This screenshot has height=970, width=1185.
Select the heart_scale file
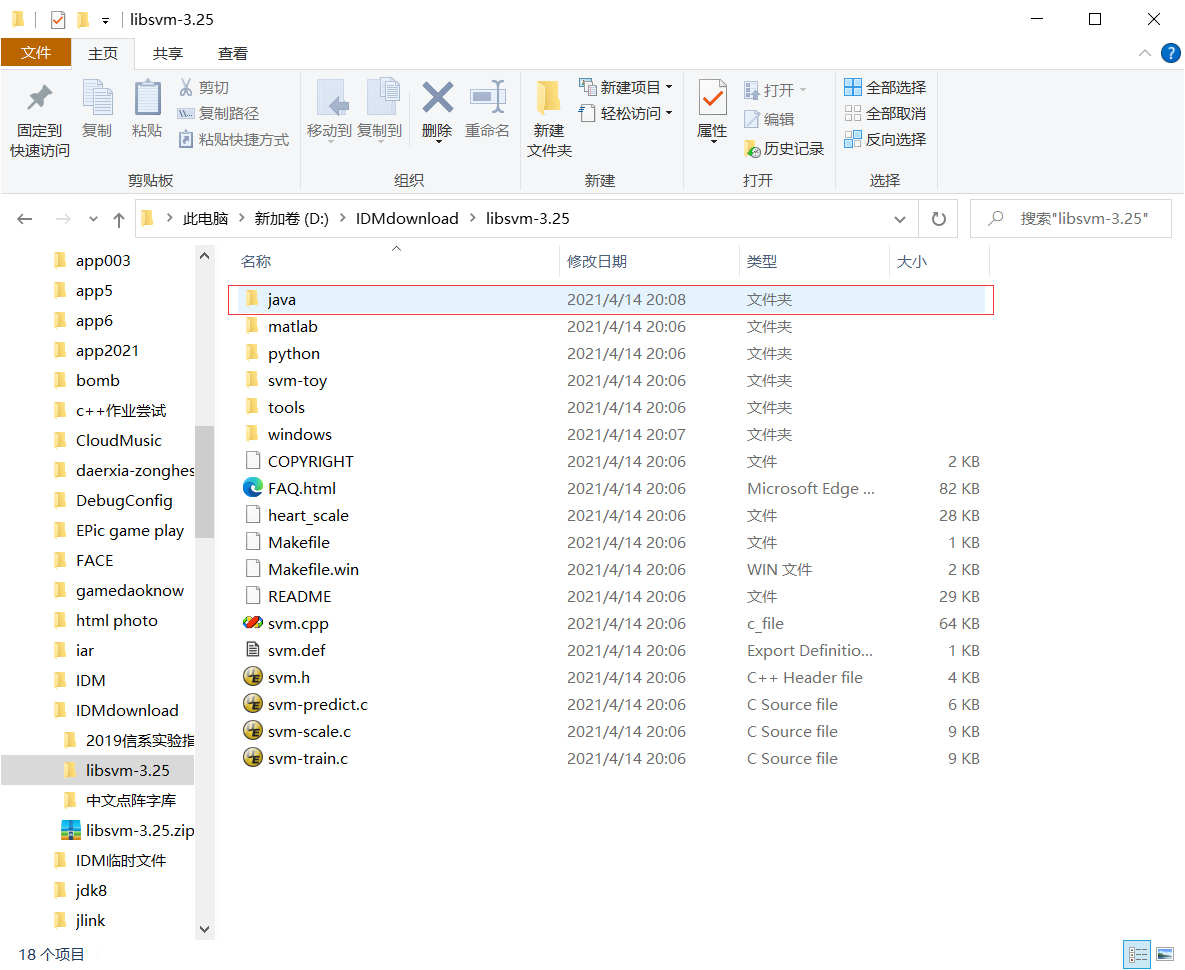pyautogui.click(x=308, y=516)
